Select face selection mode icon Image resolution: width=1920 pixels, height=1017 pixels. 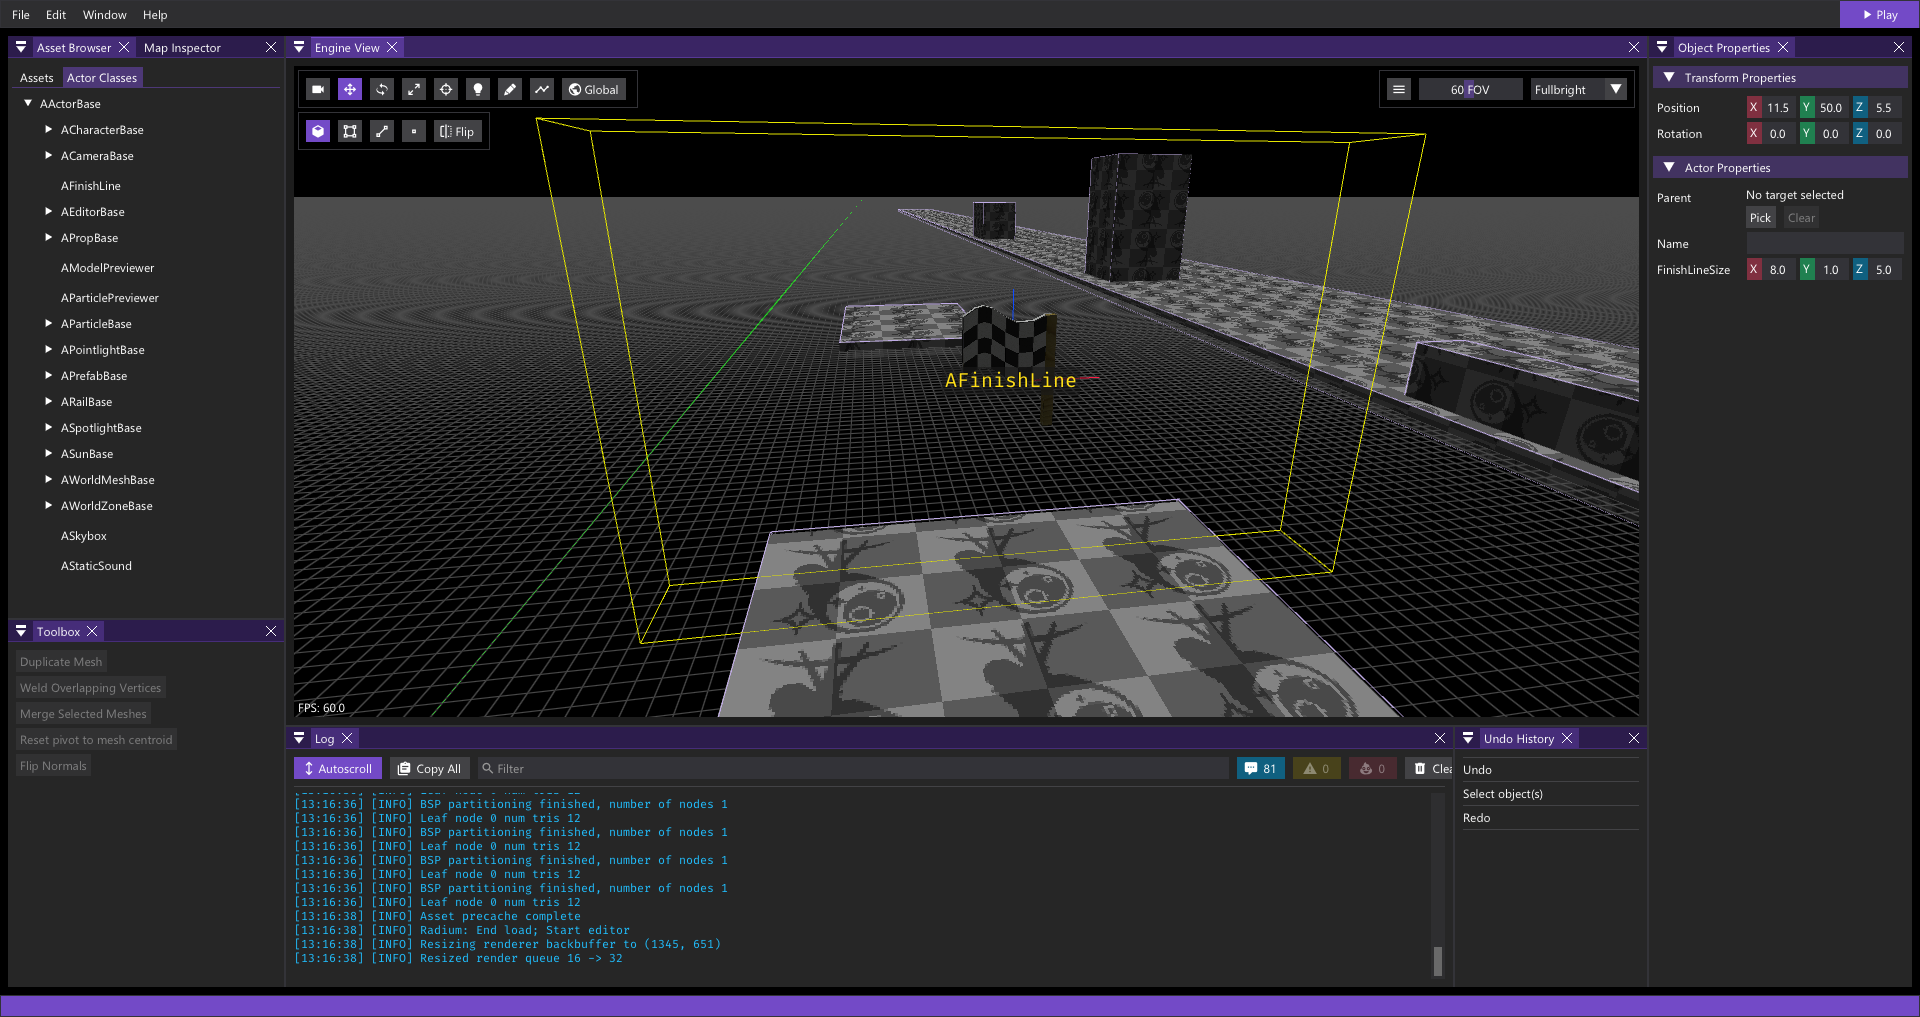(350, 132)
